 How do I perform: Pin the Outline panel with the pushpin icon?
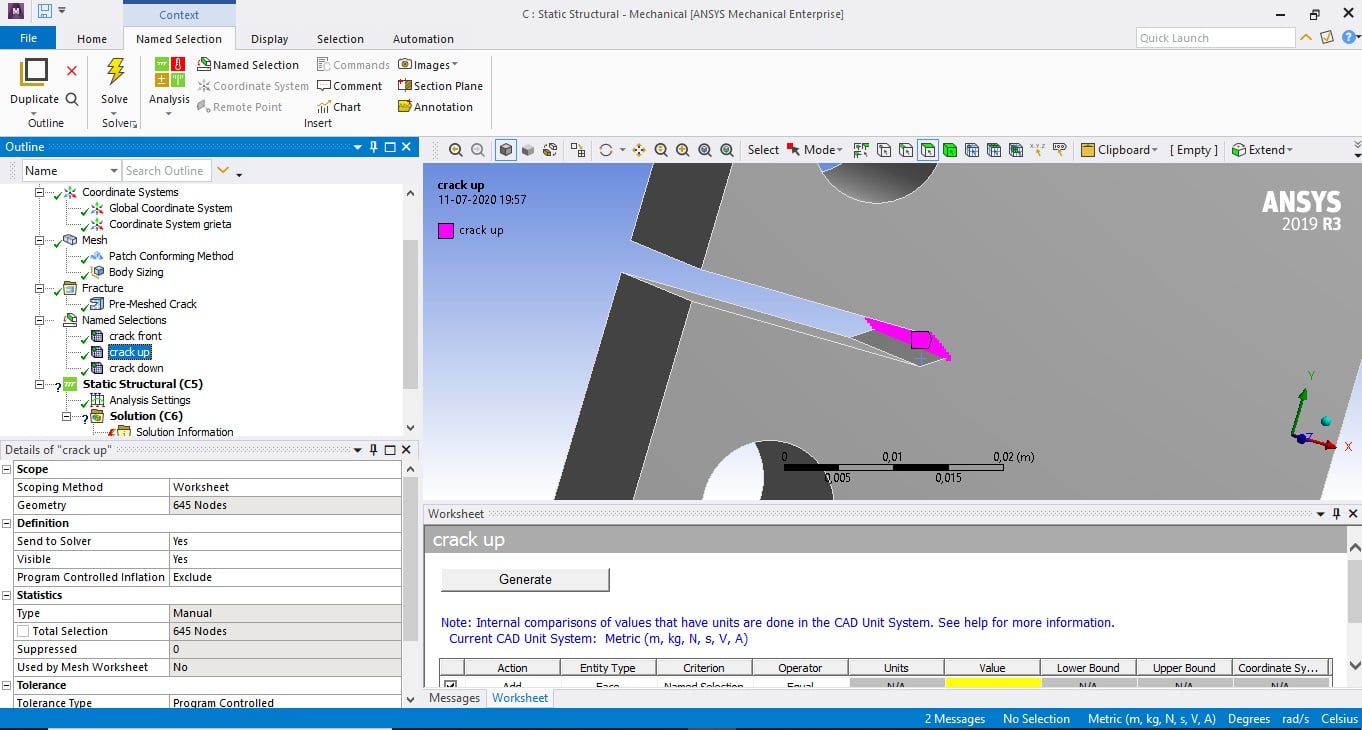point(374,147)
